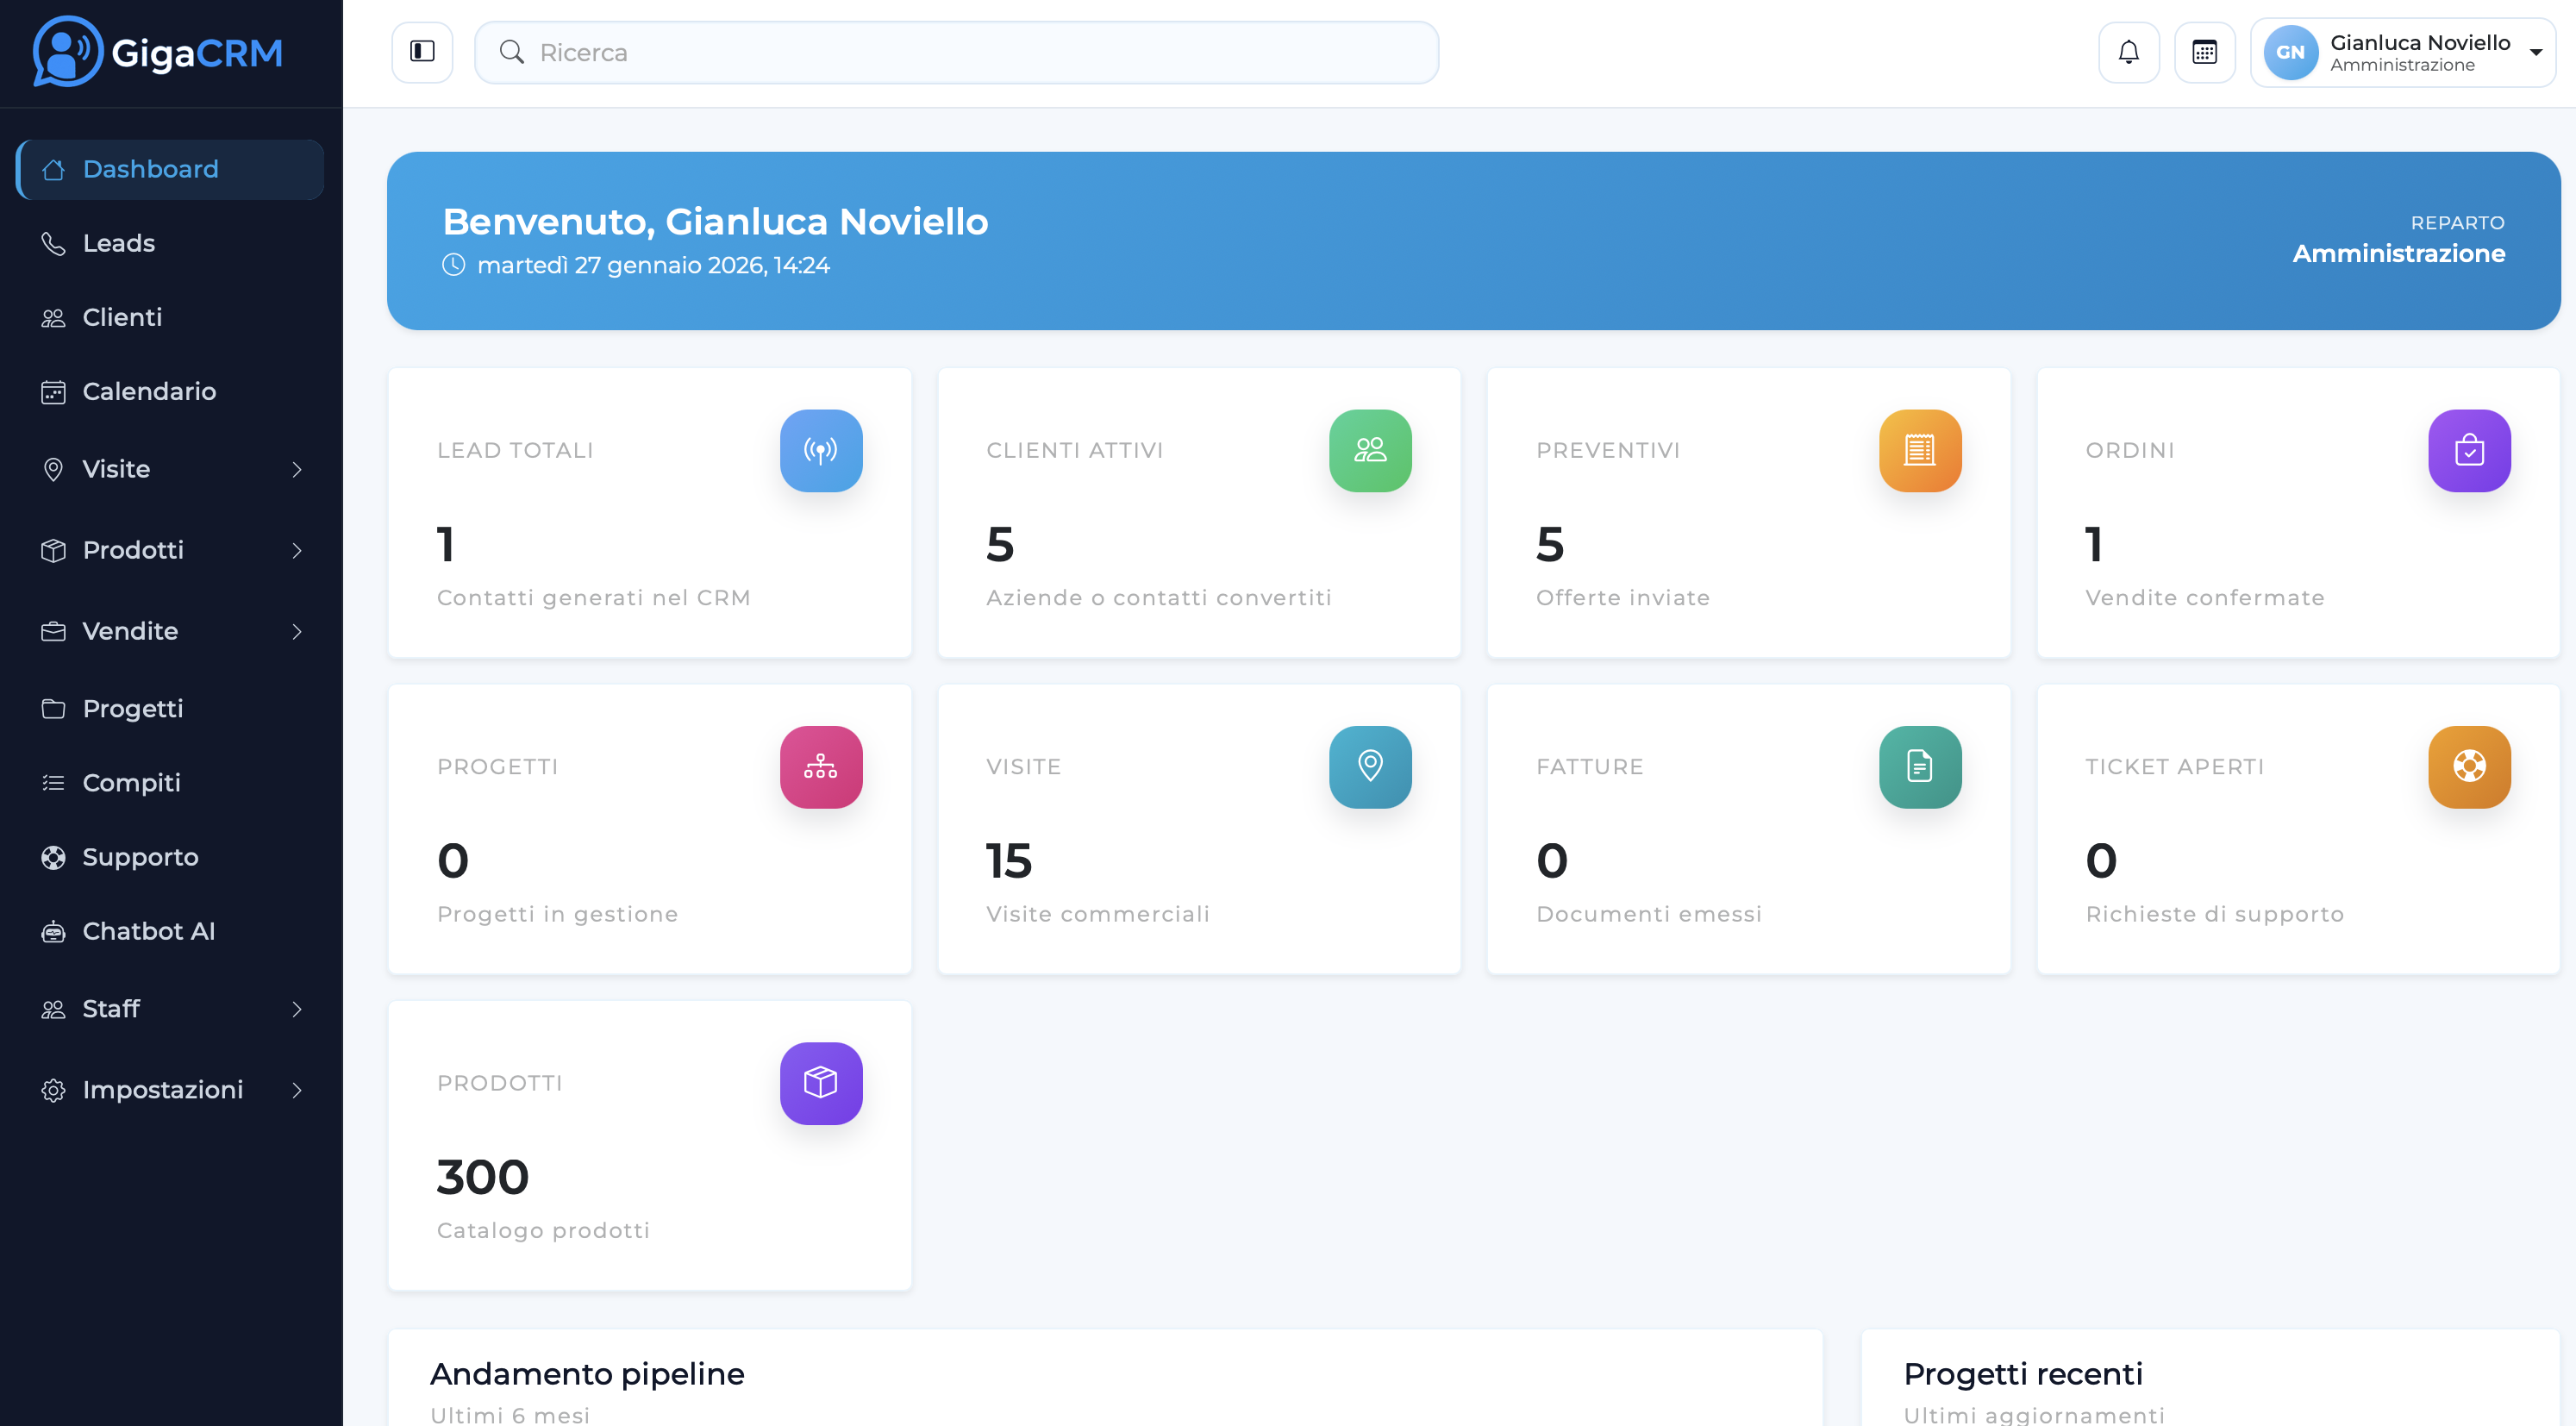Click the life-ring icon on Ticket Aperti card

(2470, 767)
